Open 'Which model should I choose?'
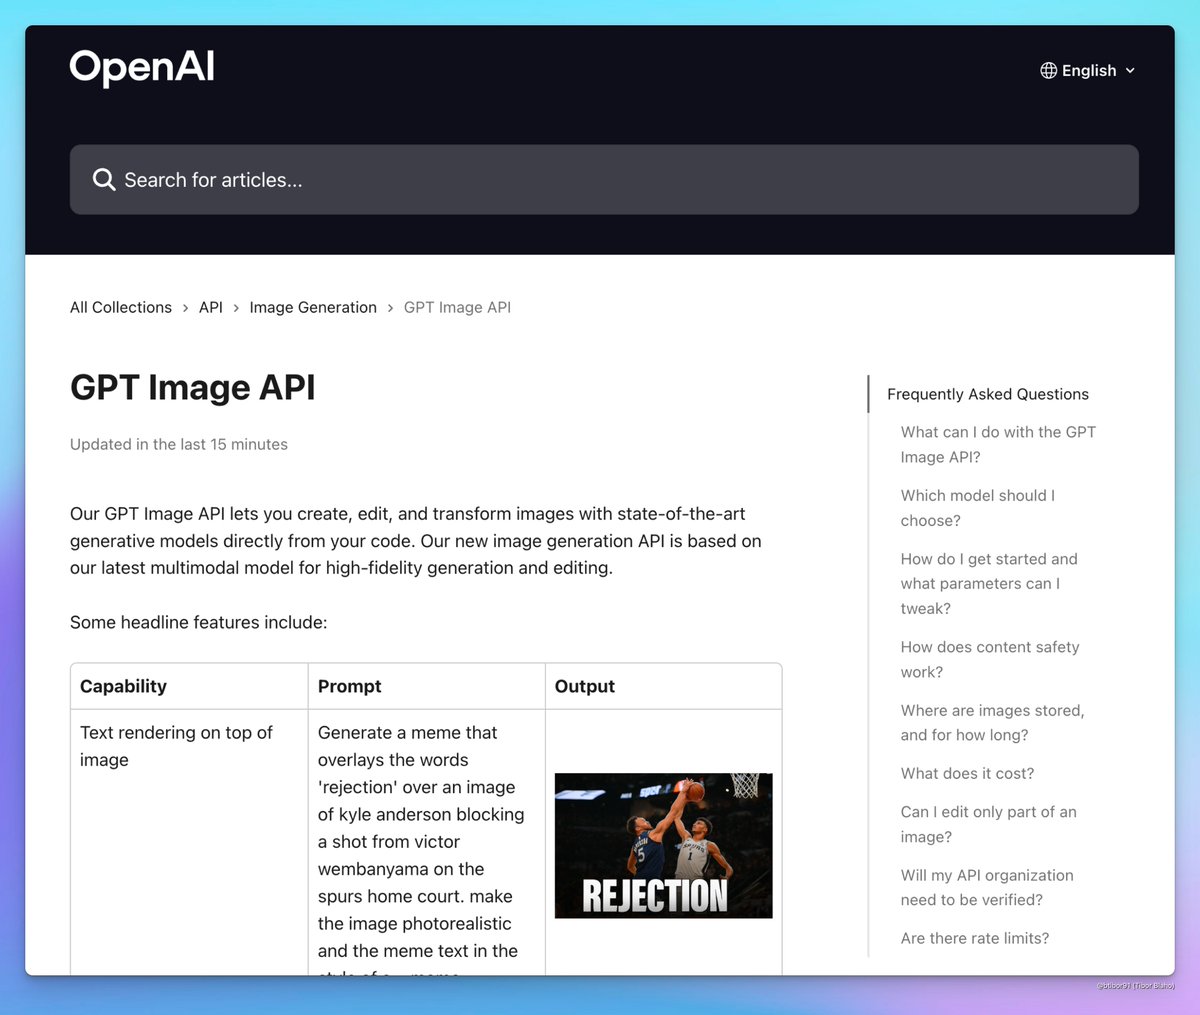This screenshot has width=1200, height=1015. tap(977, 507)
